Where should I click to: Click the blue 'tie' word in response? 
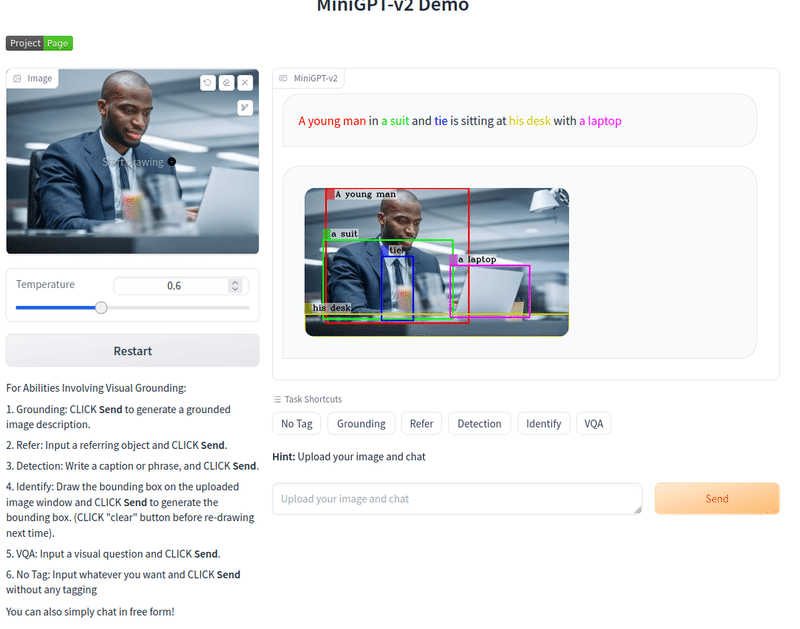click(x=441, y=121)
